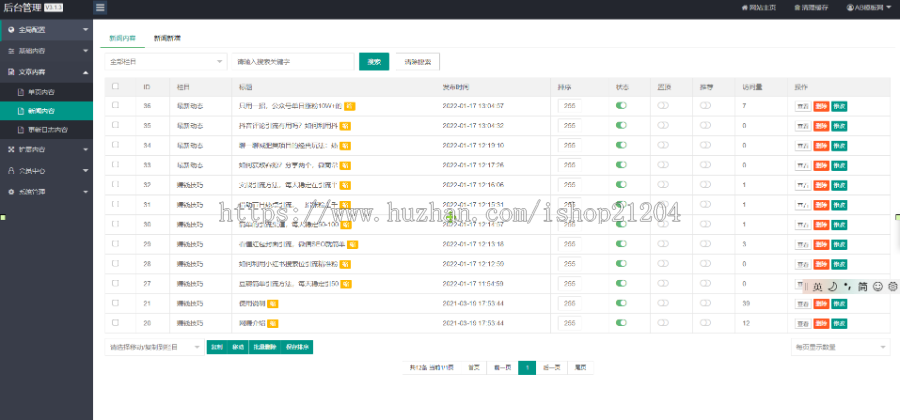Enable the recommend switch for ID 35
900x420 pixels.
click(x=705, y=125)
